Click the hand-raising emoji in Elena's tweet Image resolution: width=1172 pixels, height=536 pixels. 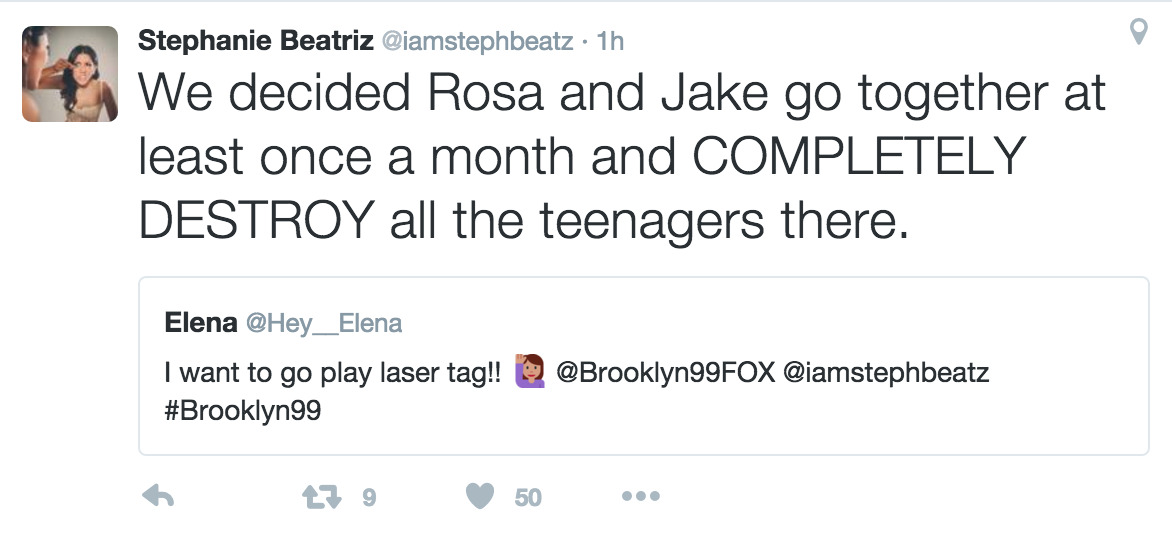529,373
